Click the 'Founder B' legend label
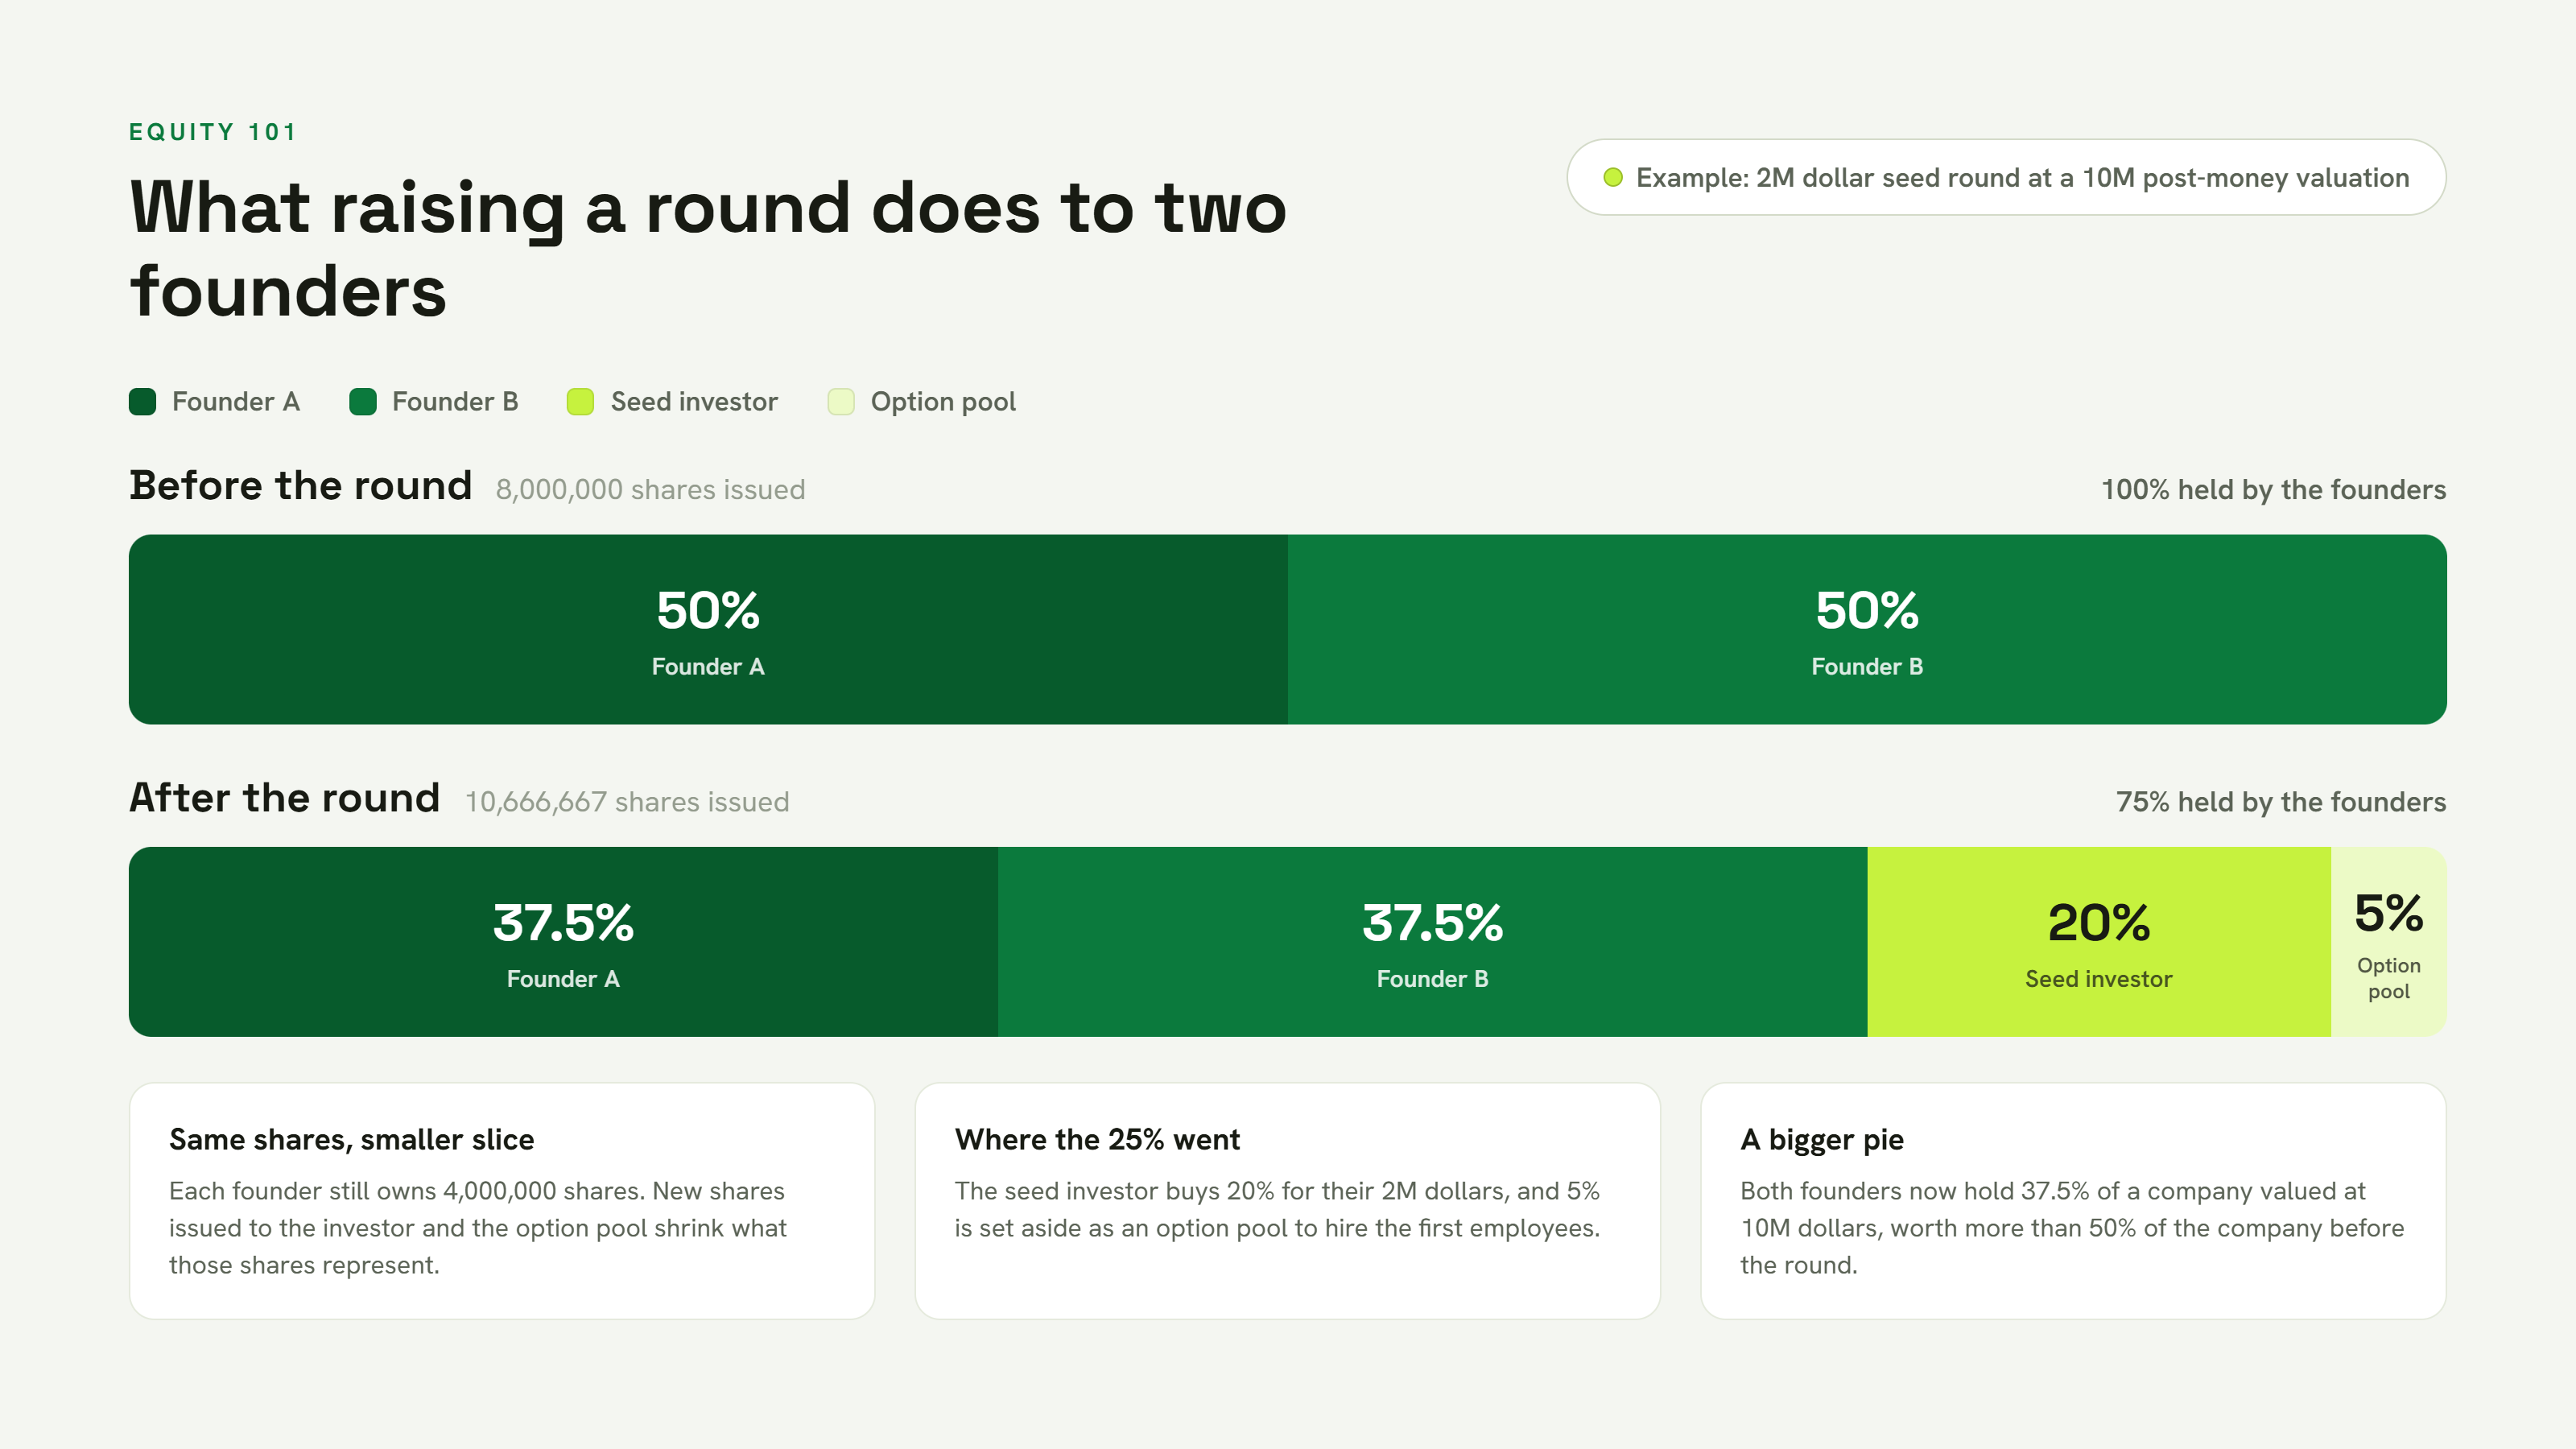2576x1449 pixels. 455,402
